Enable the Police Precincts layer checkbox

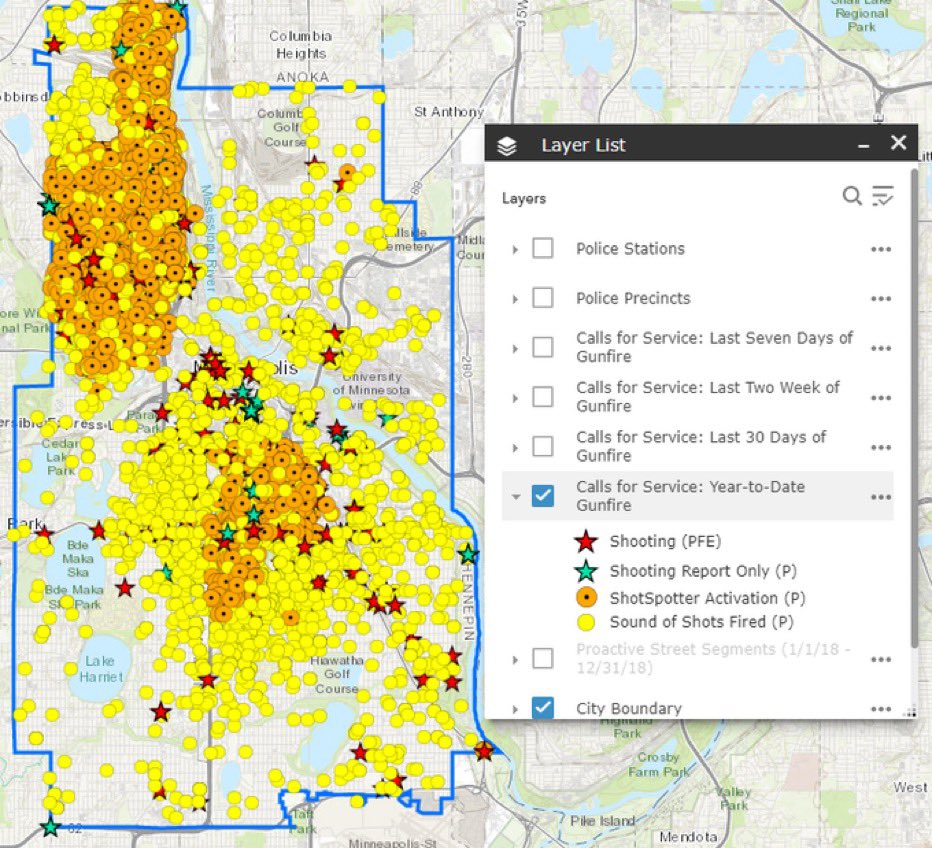click(x=543, y=298)
